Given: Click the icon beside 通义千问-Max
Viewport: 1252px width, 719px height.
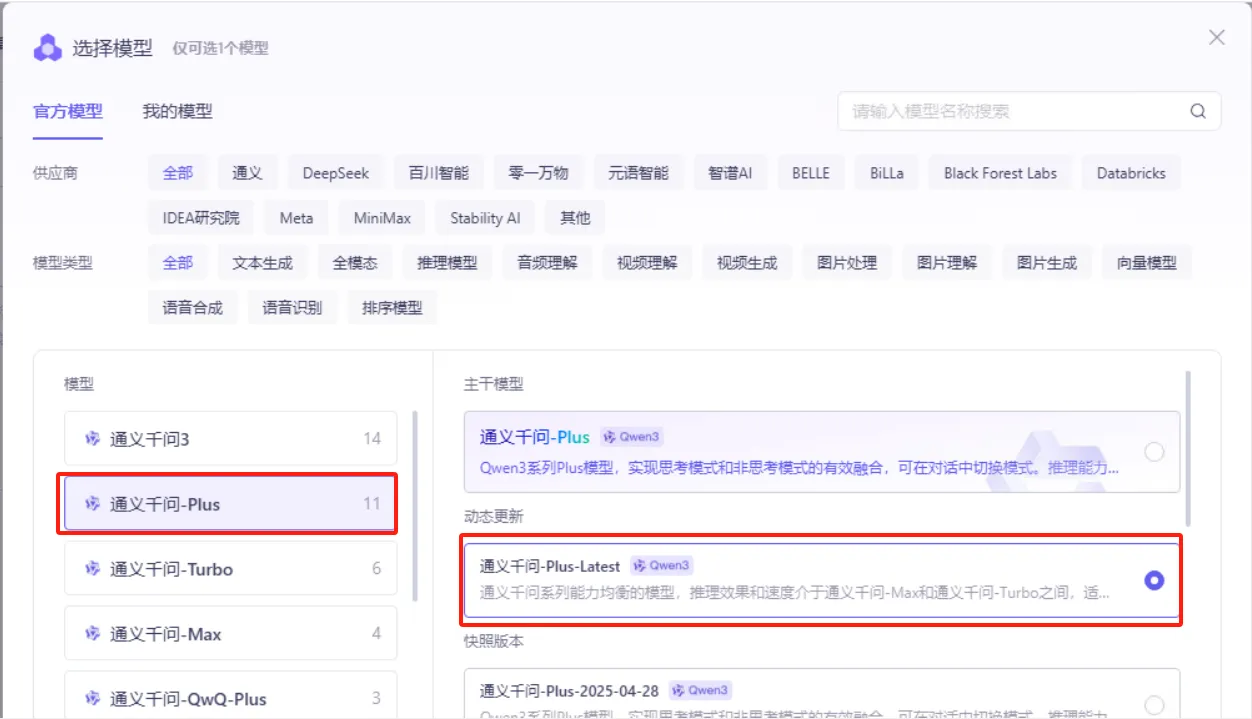Looking at the screenshot, I should [x=93, y=634].
